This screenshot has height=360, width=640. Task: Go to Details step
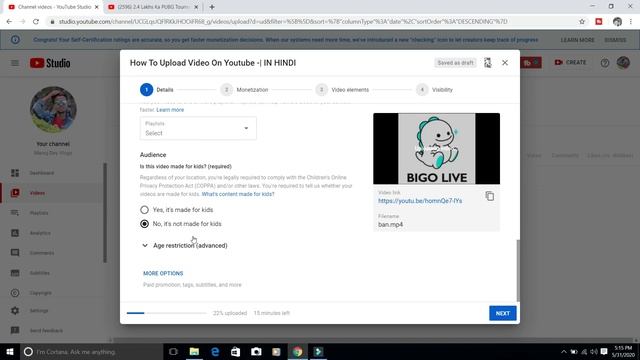157,89
